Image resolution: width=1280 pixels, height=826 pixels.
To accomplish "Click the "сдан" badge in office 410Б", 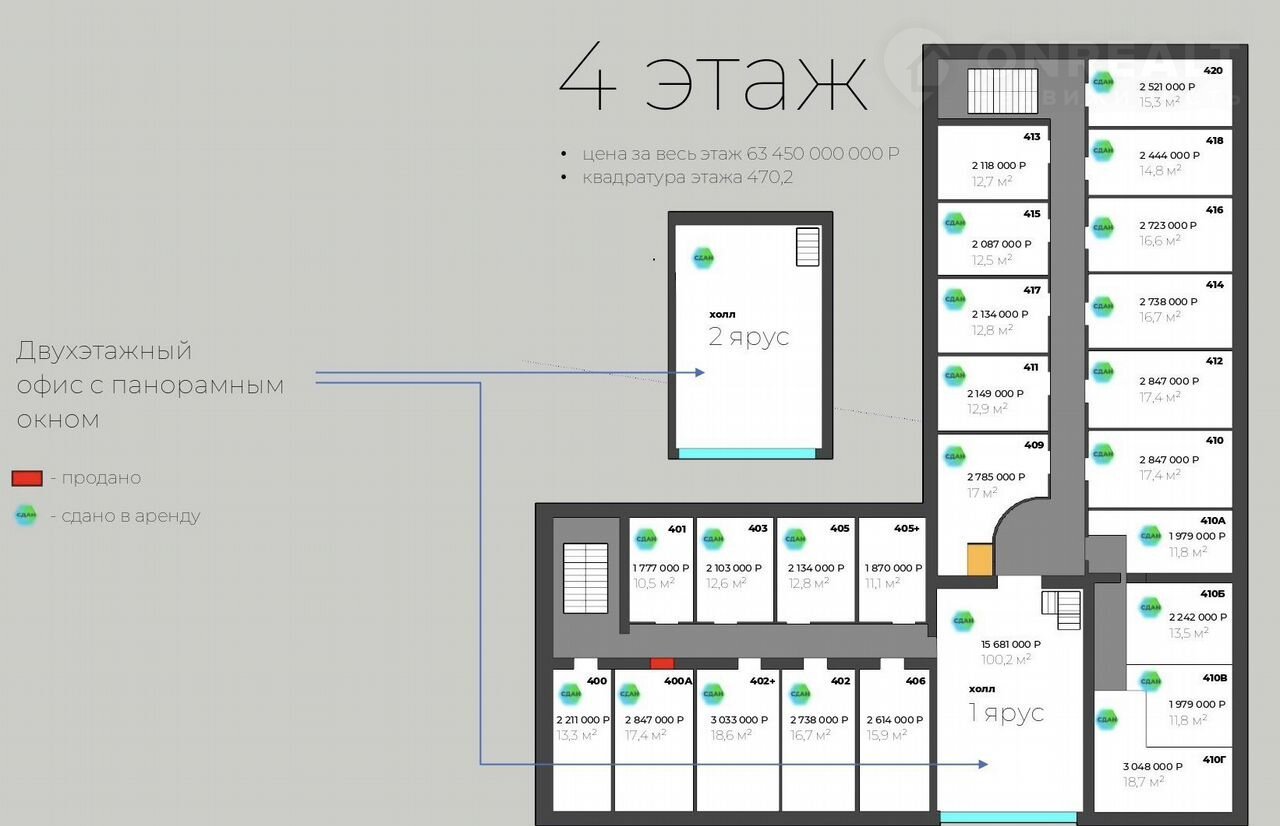I will (1150, 607).
